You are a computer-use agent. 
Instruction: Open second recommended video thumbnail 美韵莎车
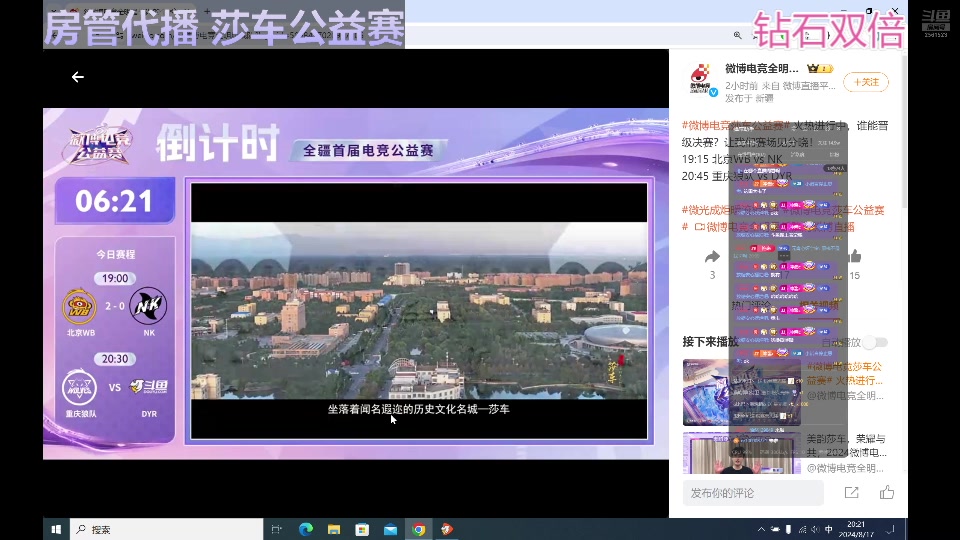pyautogui.click(x=741, y=453)
